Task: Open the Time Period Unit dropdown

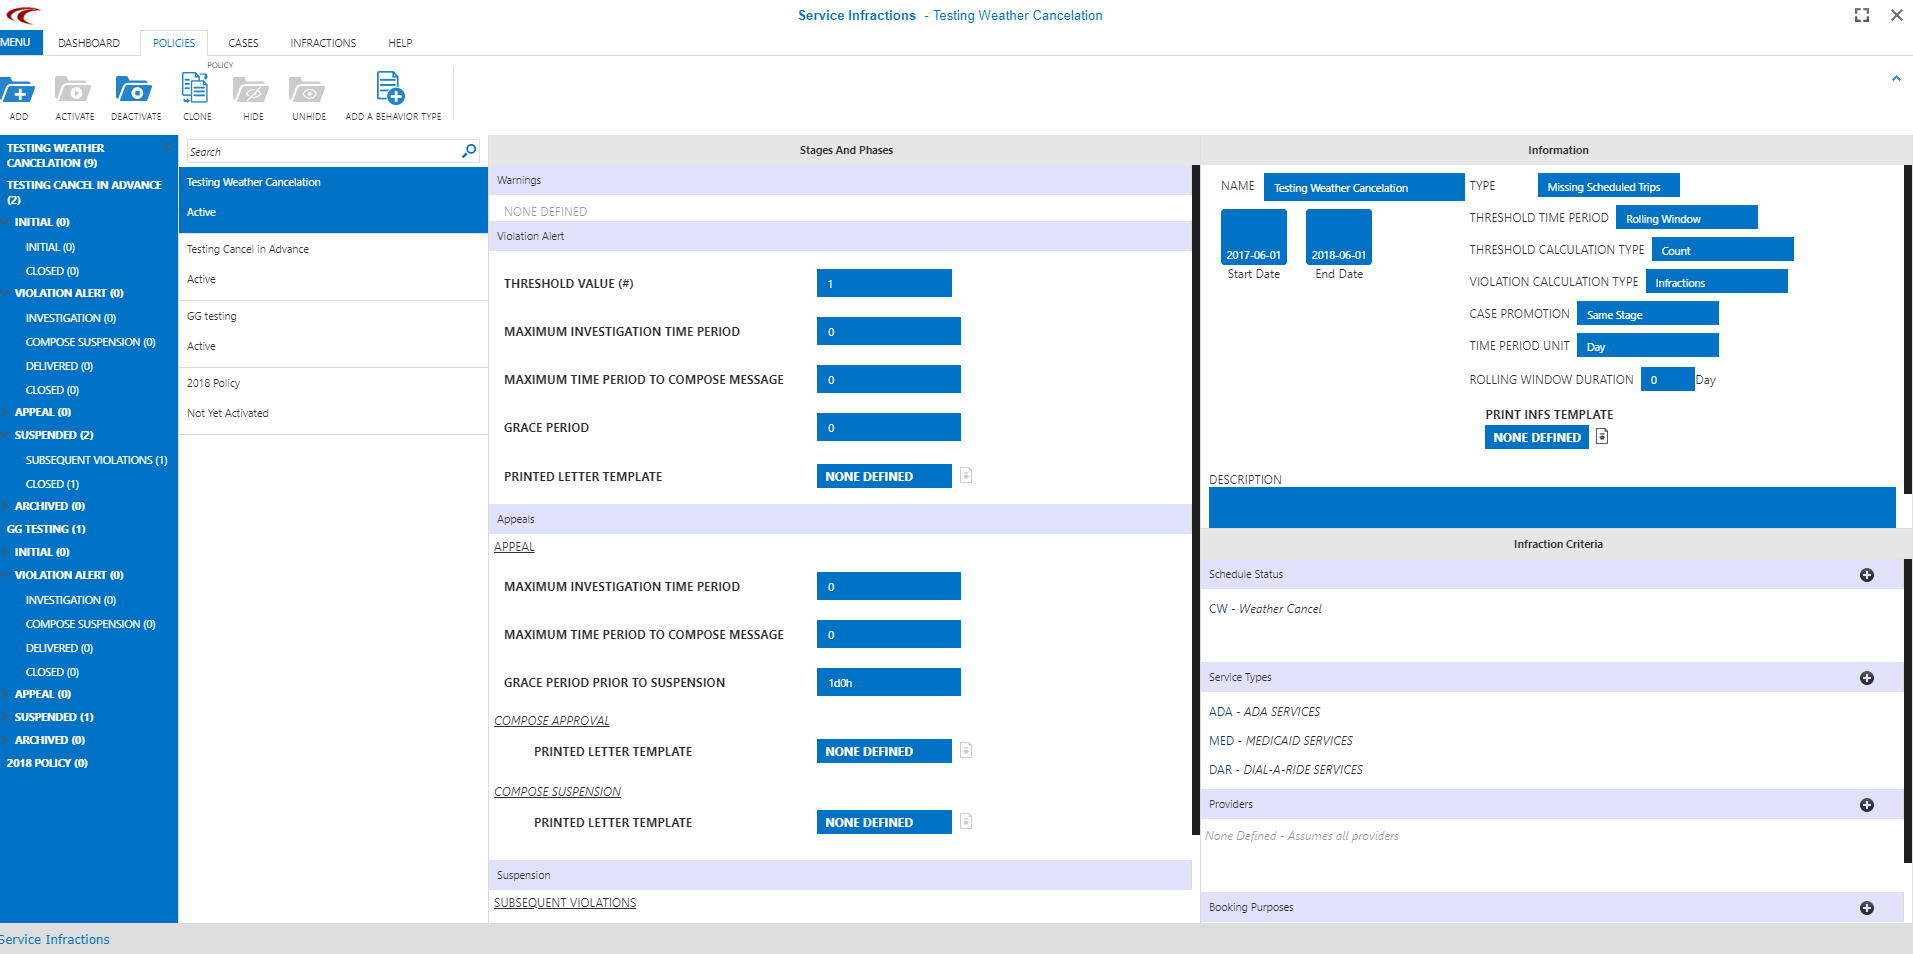Action: [x=1647, y=346]
